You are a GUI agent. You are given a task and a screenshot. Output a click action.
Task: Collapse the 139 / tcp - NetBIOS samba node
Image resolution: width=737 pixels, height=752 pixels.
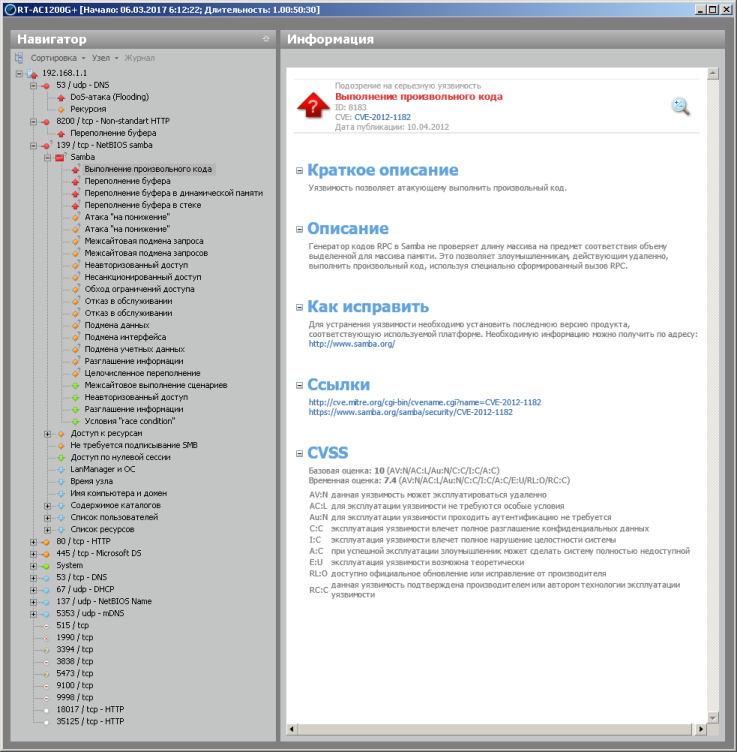(x=34, y=145)
